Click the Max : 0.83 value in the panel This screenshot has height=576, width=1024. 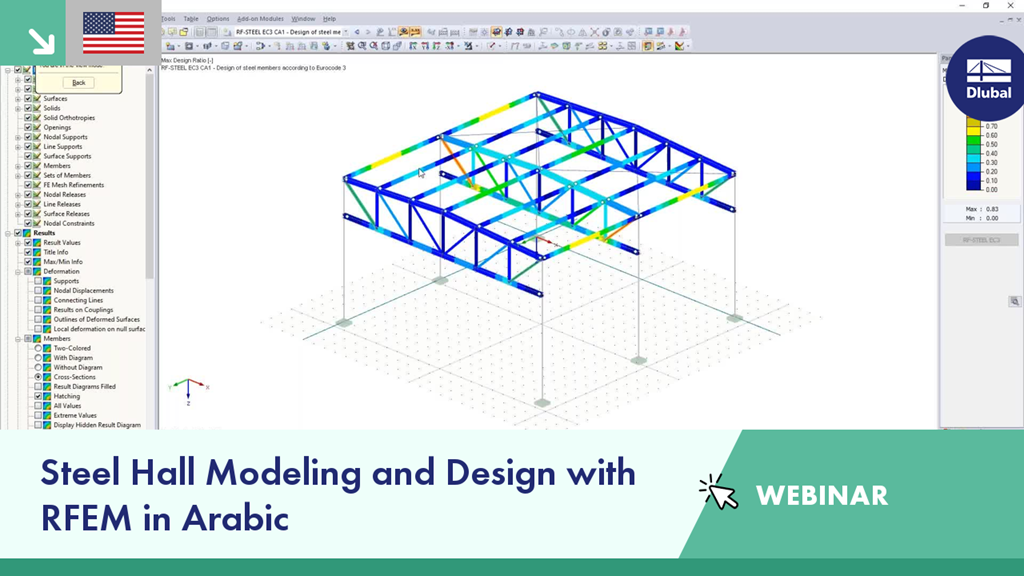click(x=982, y=209)
